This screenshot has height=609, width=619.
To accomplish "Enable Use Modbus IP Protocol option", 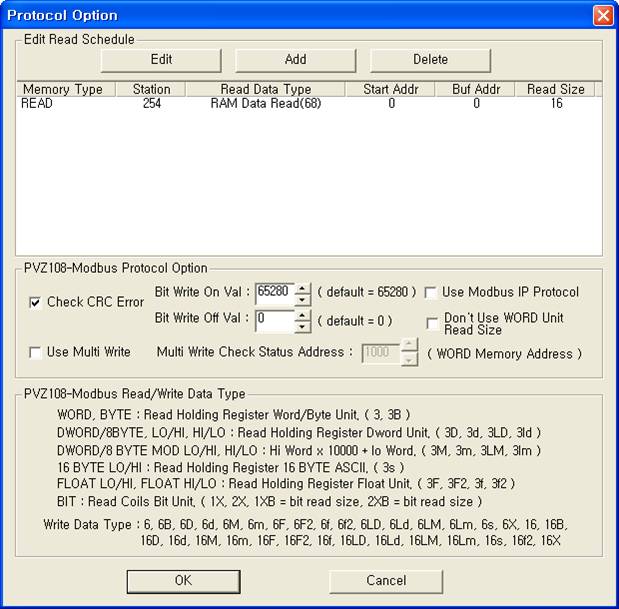I will (x=431, y=293).
